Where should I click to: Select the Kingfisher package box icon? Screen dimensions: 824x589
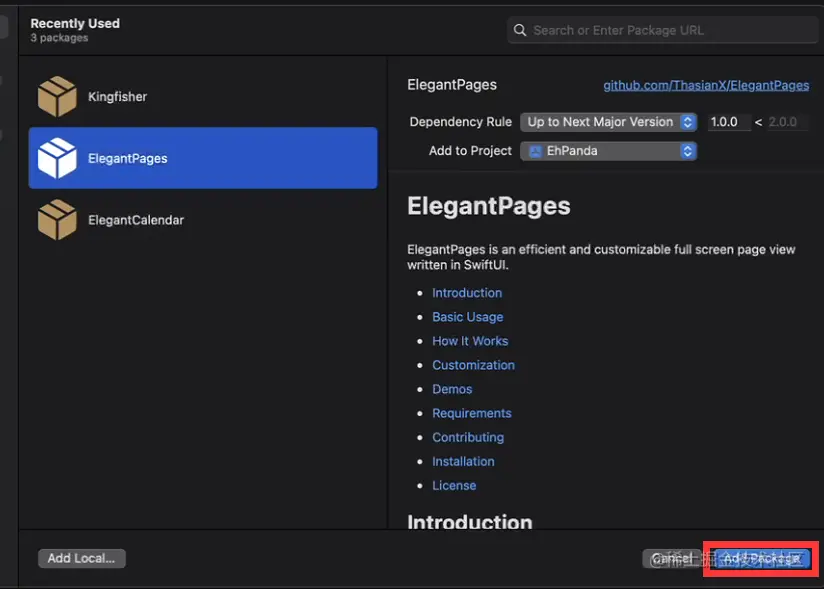pyautogui.click(x=57, y=96)
